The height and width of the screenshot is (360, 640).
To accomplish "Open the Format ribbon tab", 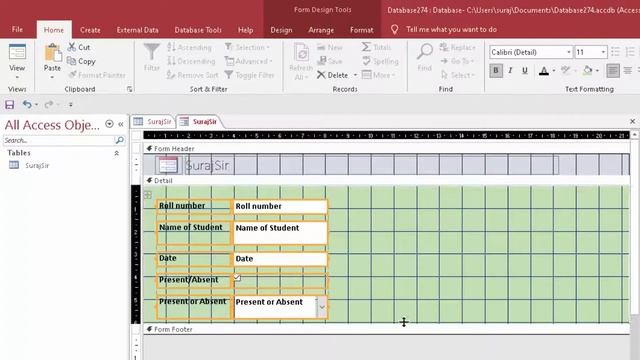I will tap(362, 30).
